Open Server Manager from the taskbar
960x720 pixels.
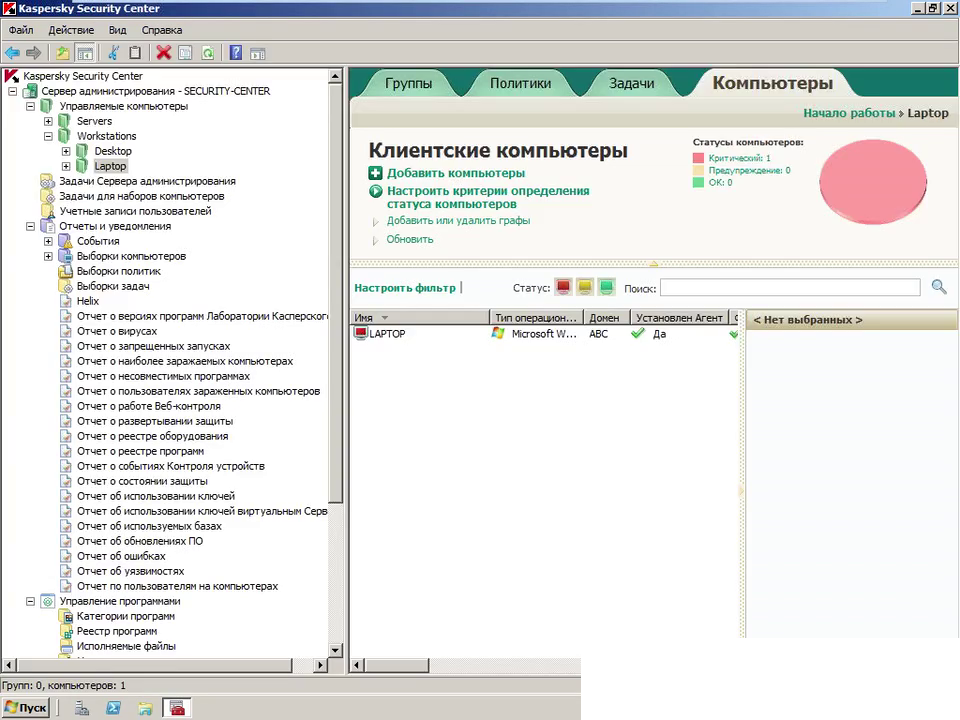tap(82, 708)
